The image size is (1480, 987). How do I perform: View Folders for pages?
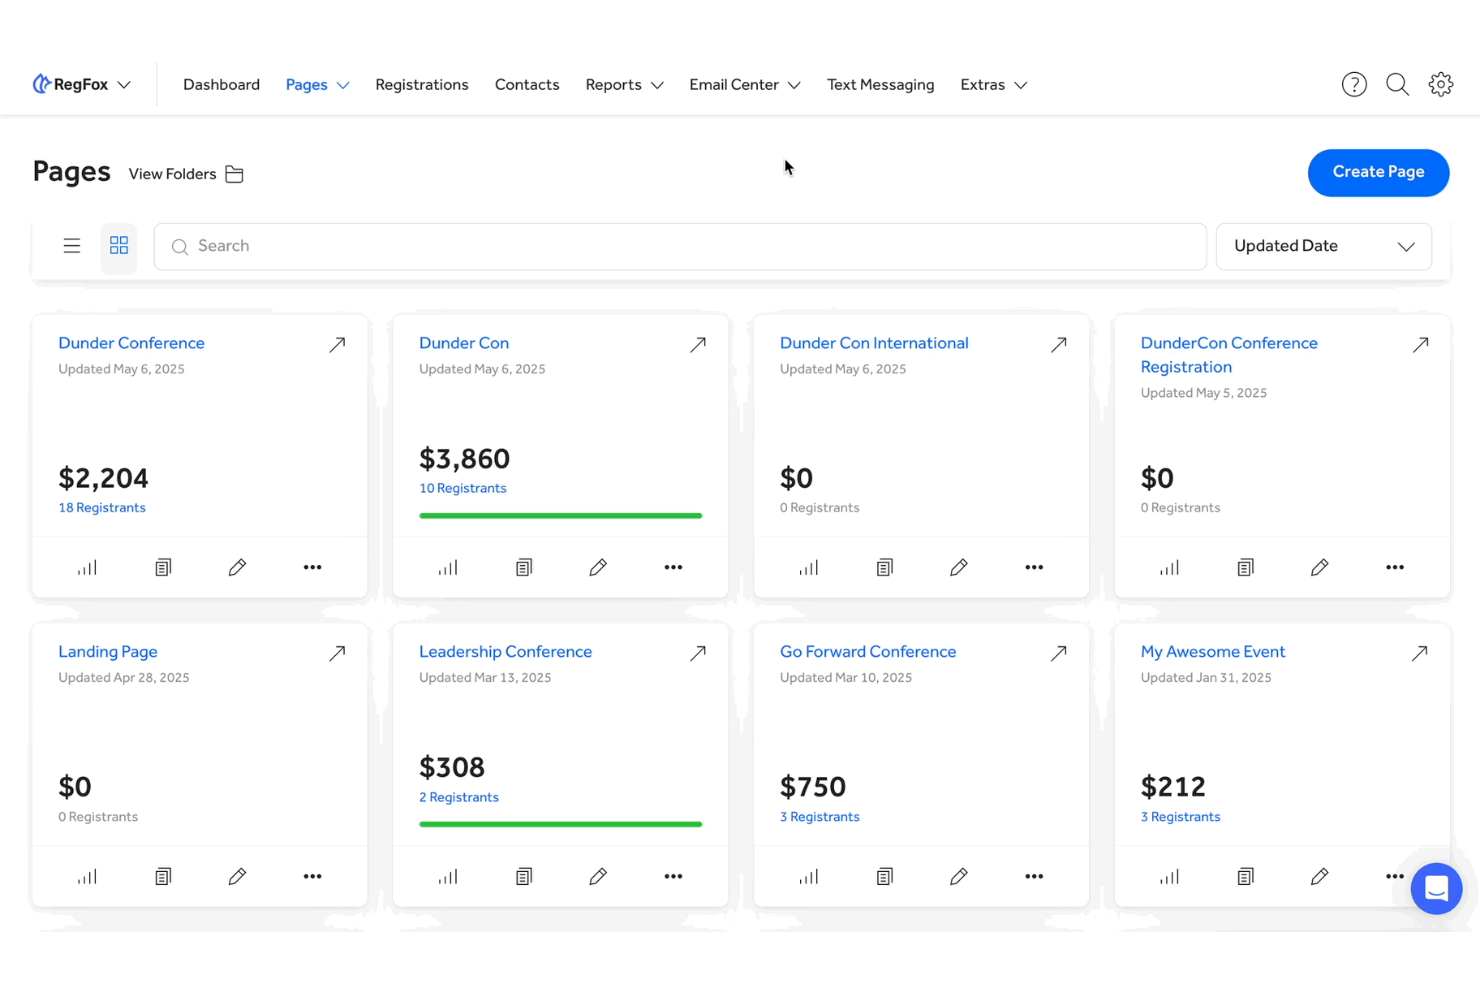(x=186, y=173)
